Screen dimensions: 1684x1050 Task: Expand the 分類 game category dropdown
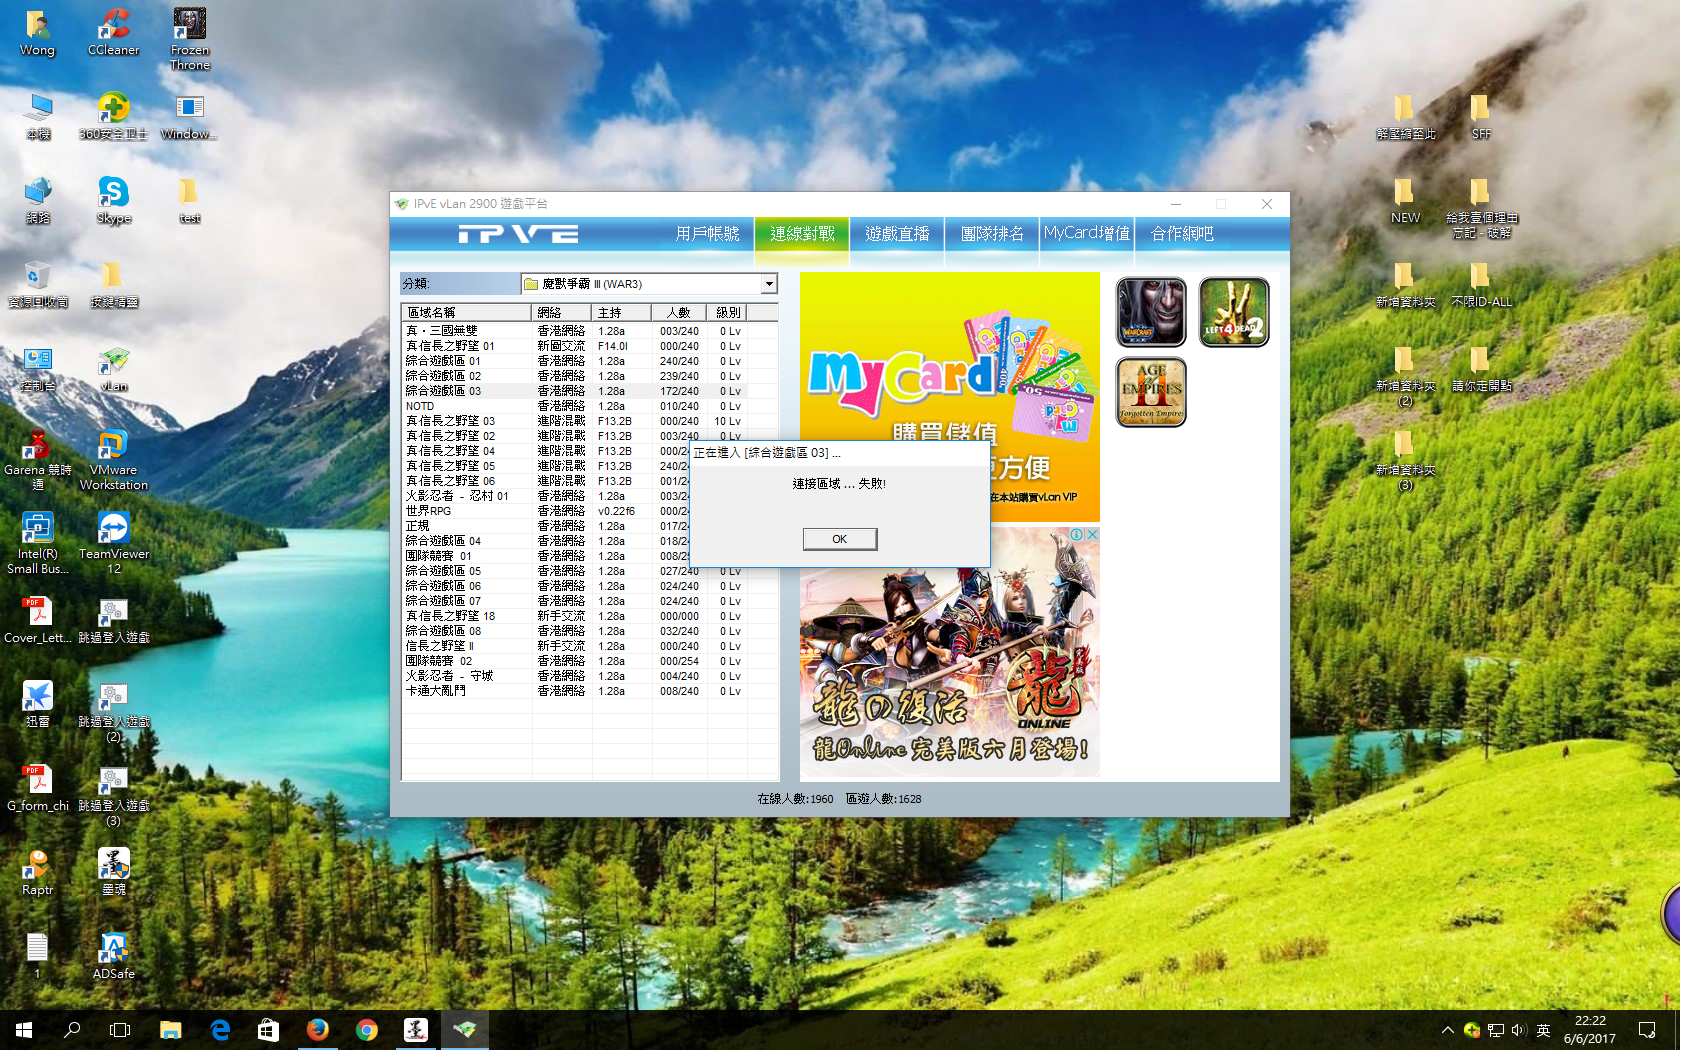pos(768,284)
